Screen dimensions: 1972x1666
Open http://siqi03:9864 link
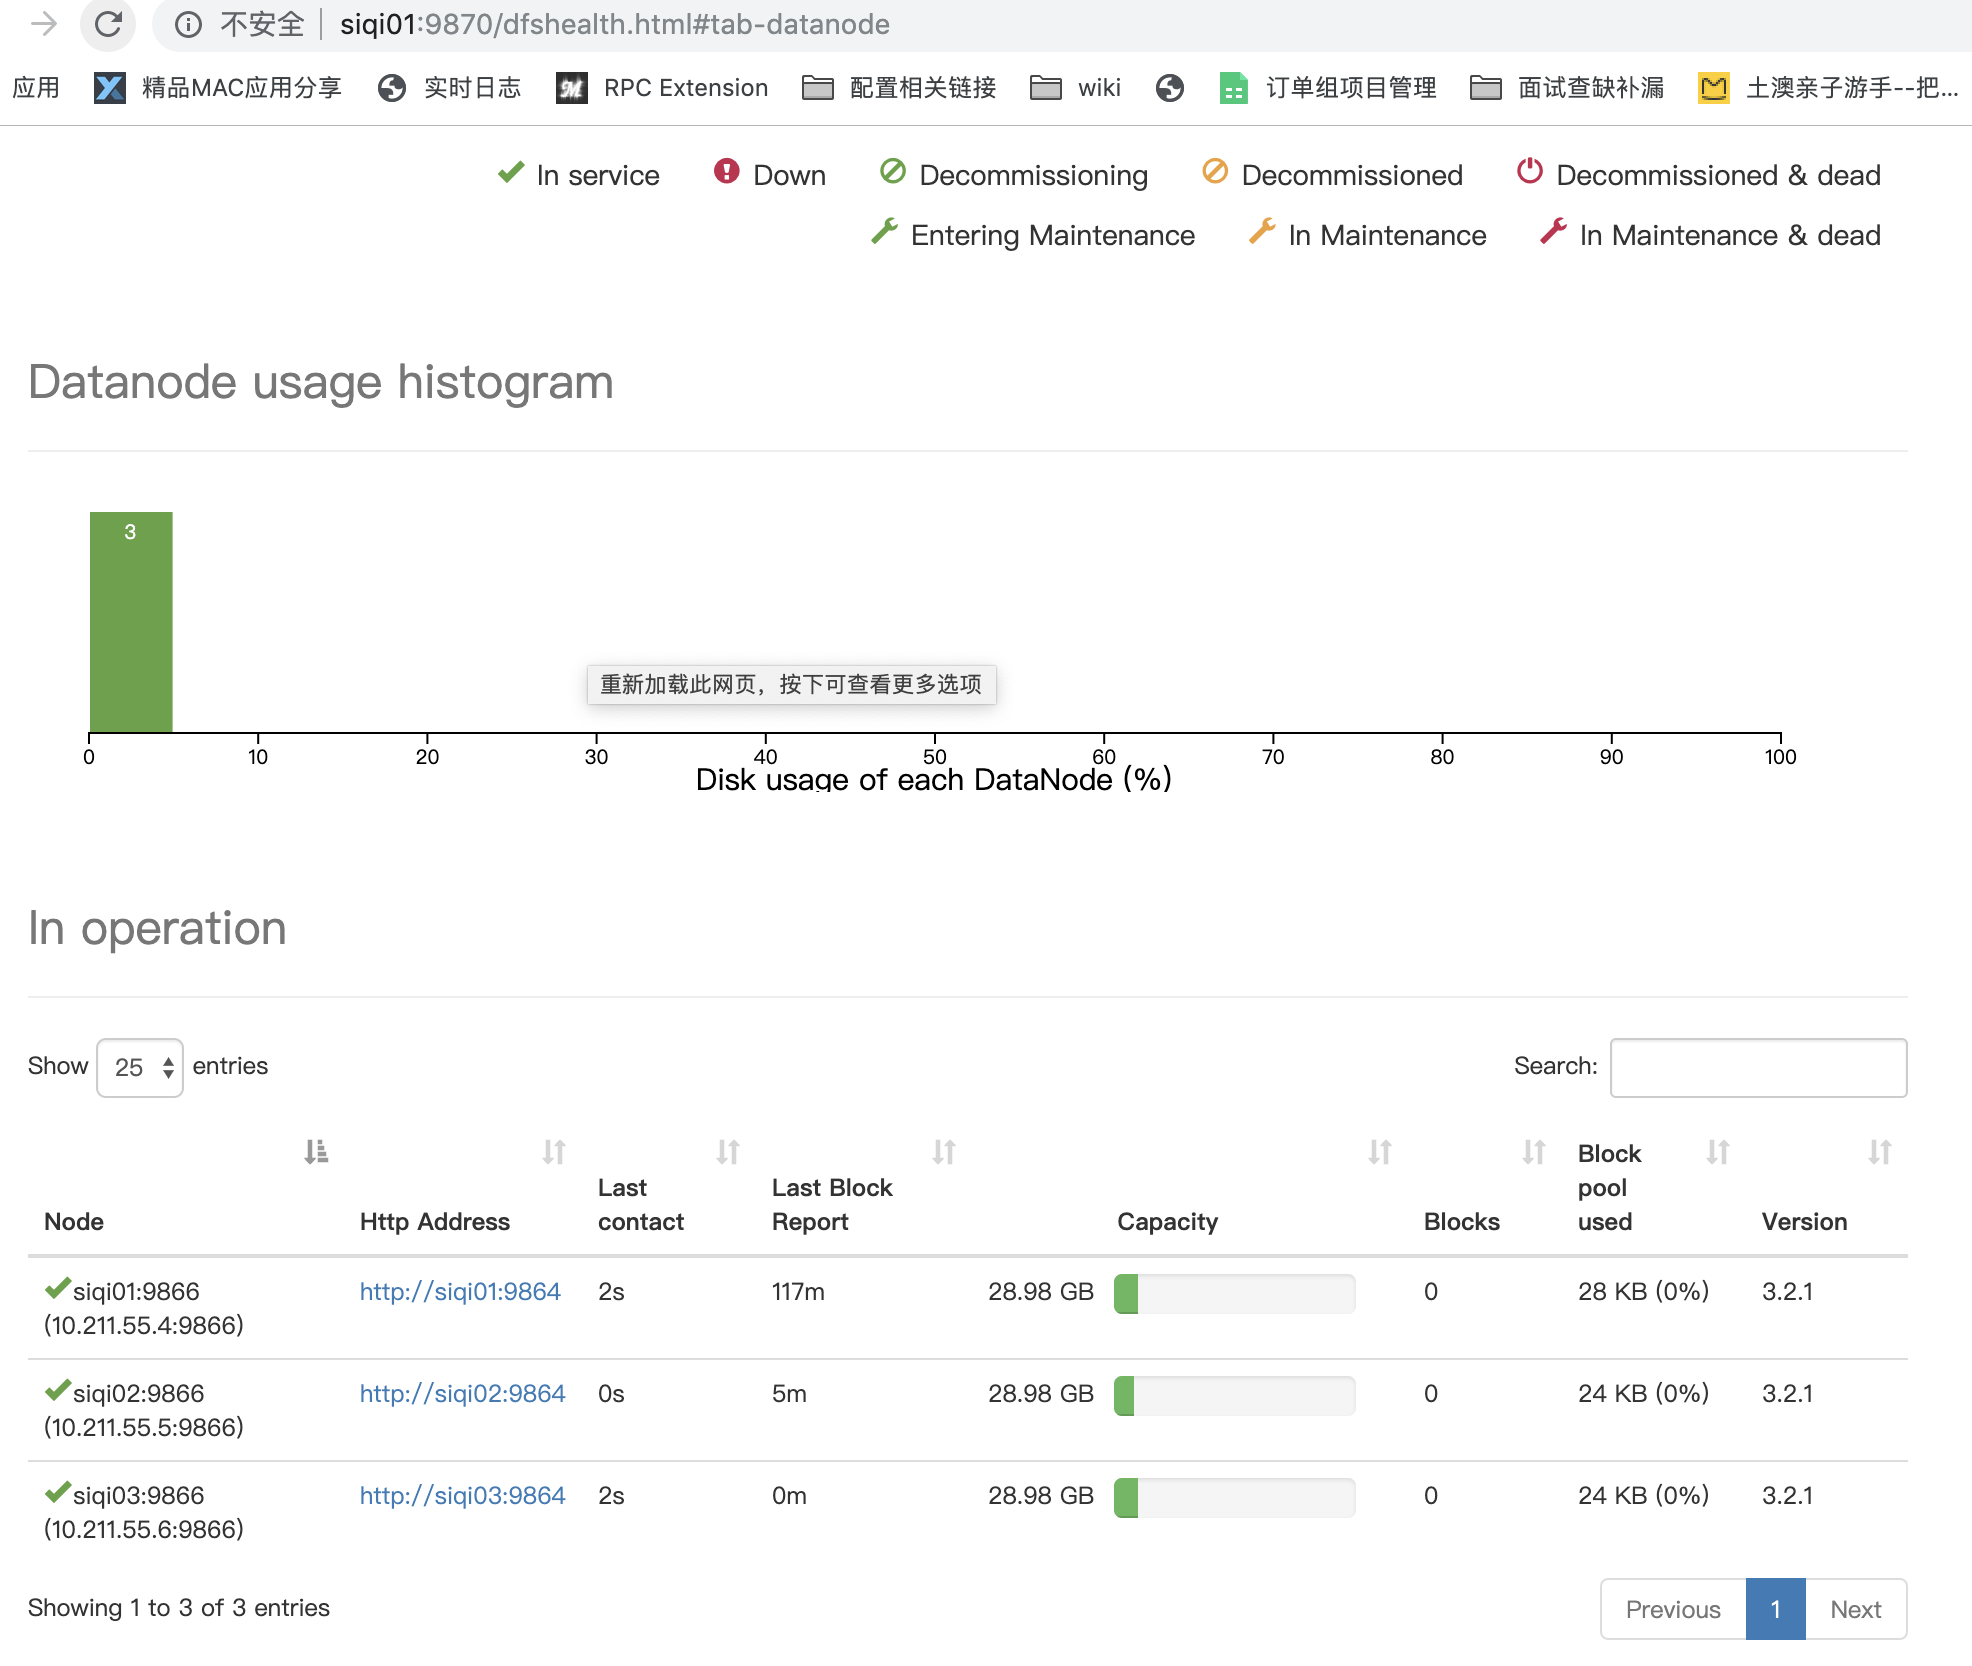(x=462, y=1495)
